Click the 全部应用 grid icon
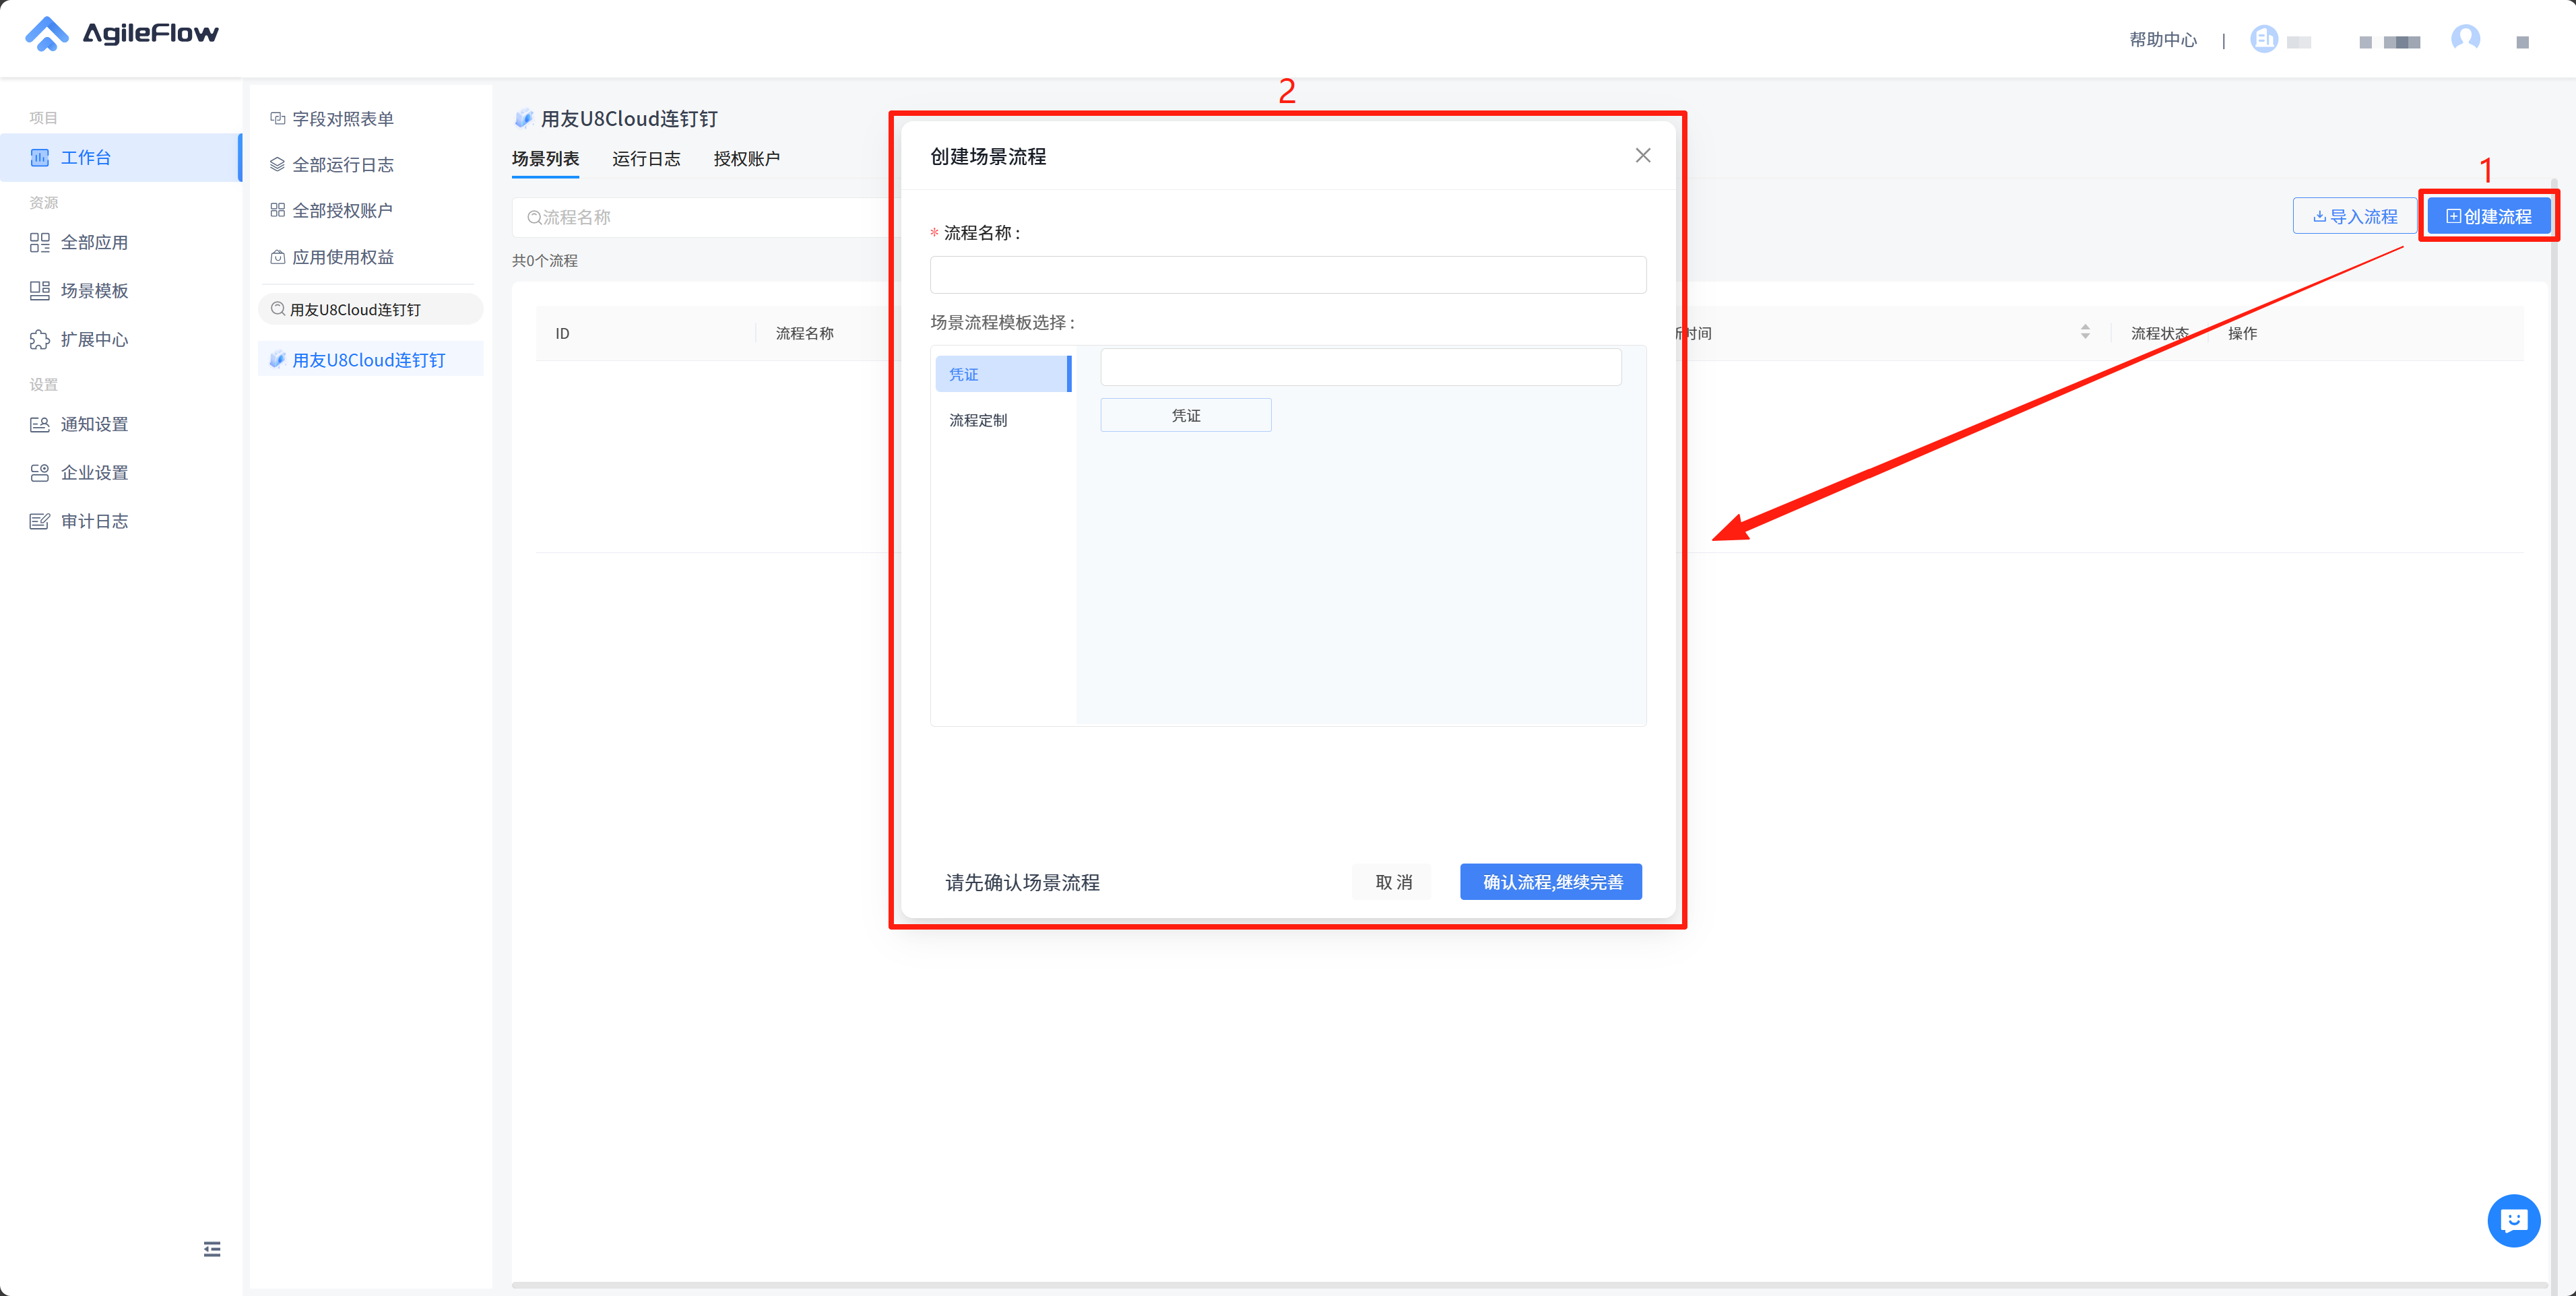This screenshot has height=1296, width=2576. [x=40, y=242]
